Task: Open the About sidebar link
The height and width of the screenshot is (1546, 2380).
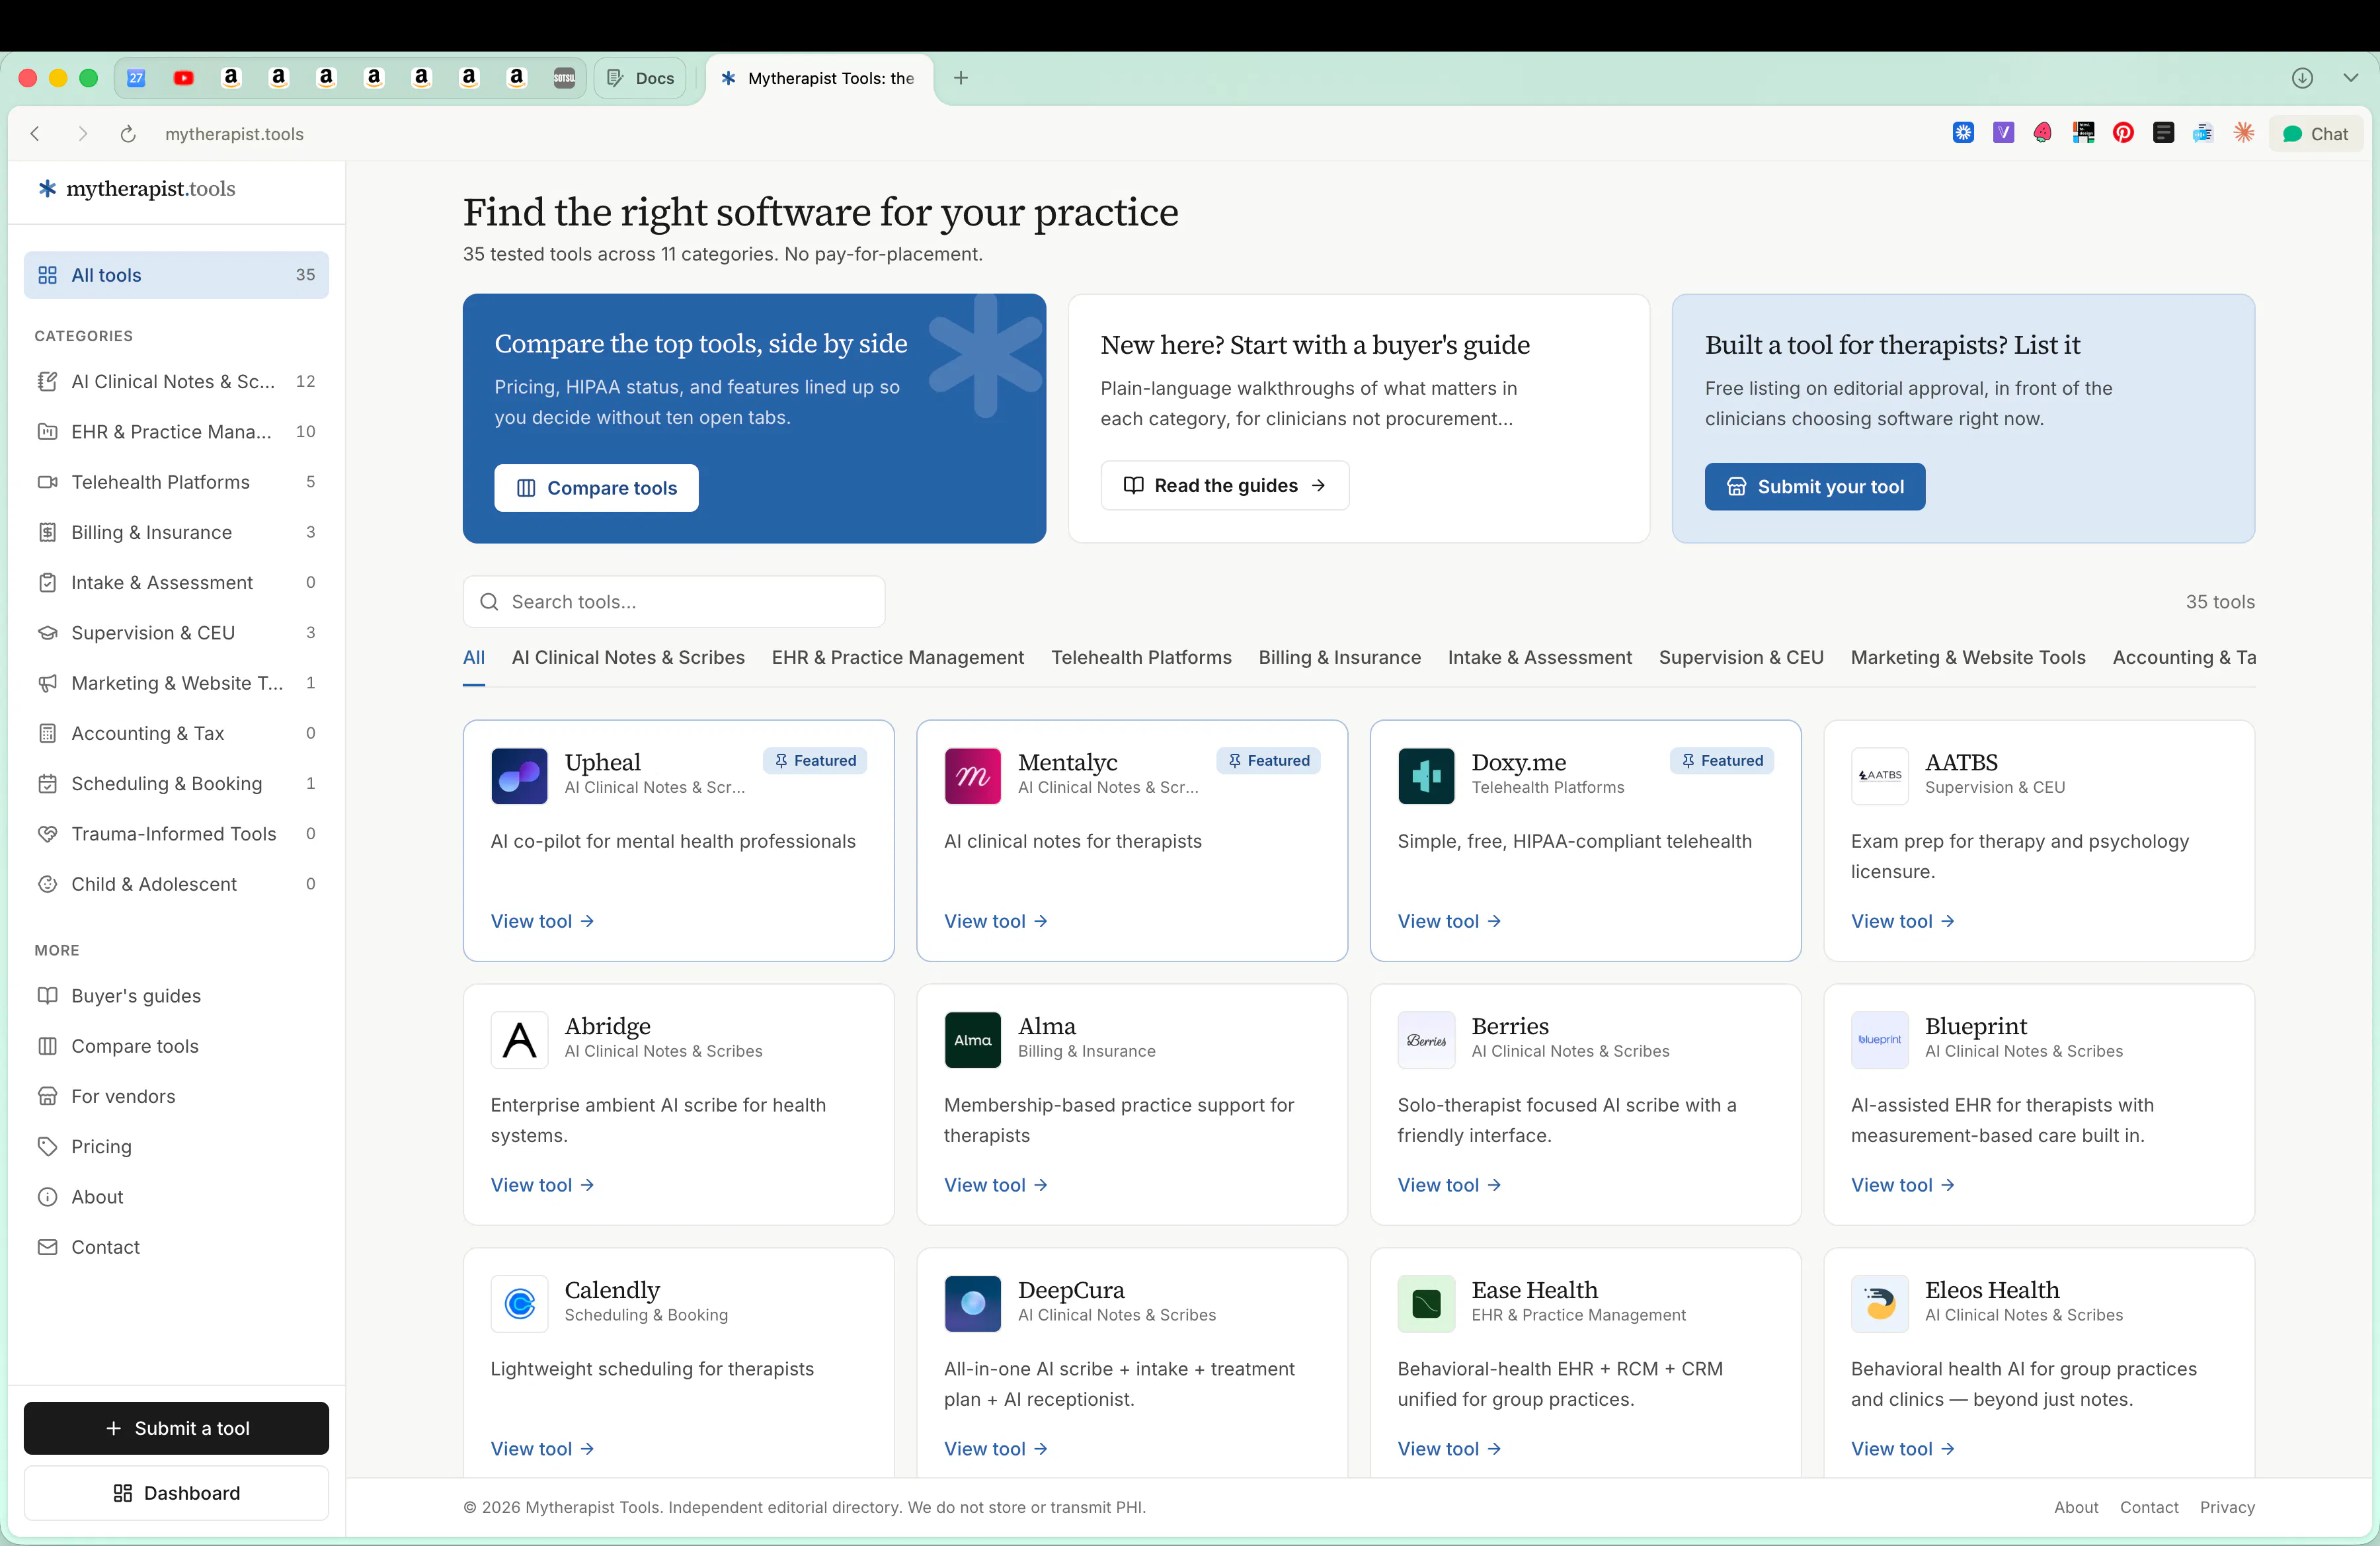Action: point(176,1197)
